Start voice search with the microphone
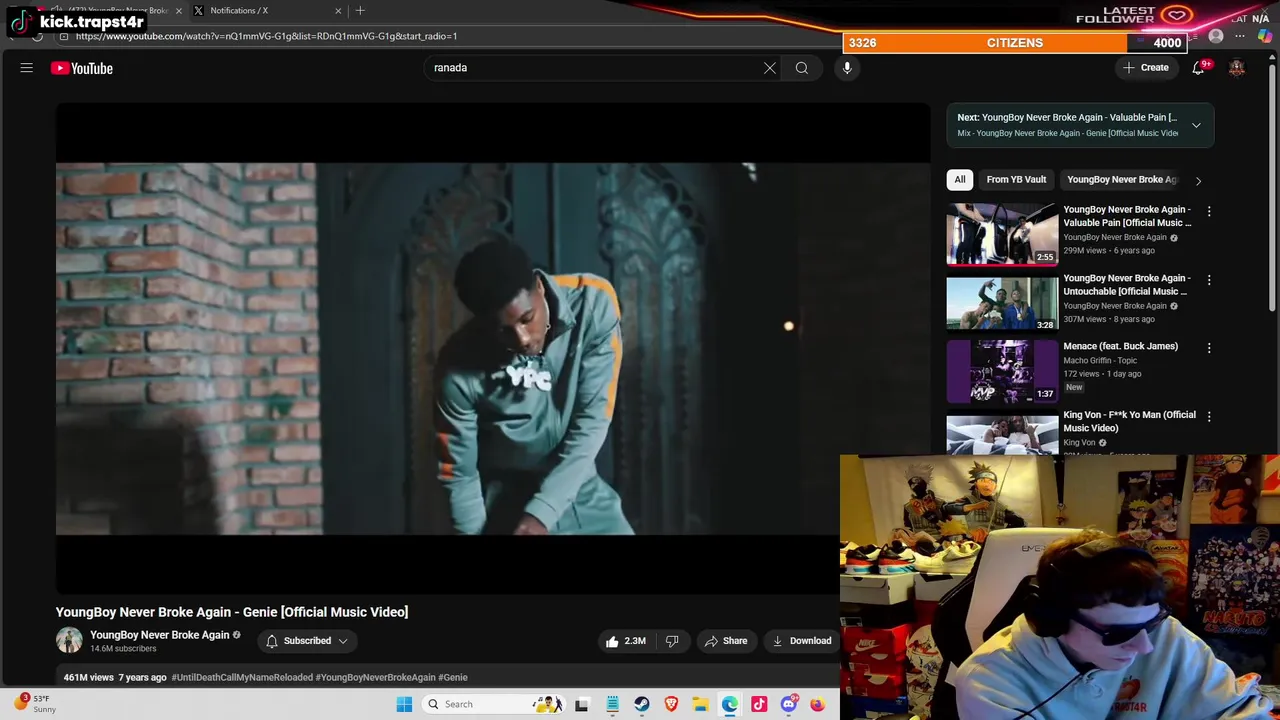The image size is (1280, 720). point(847,68)
